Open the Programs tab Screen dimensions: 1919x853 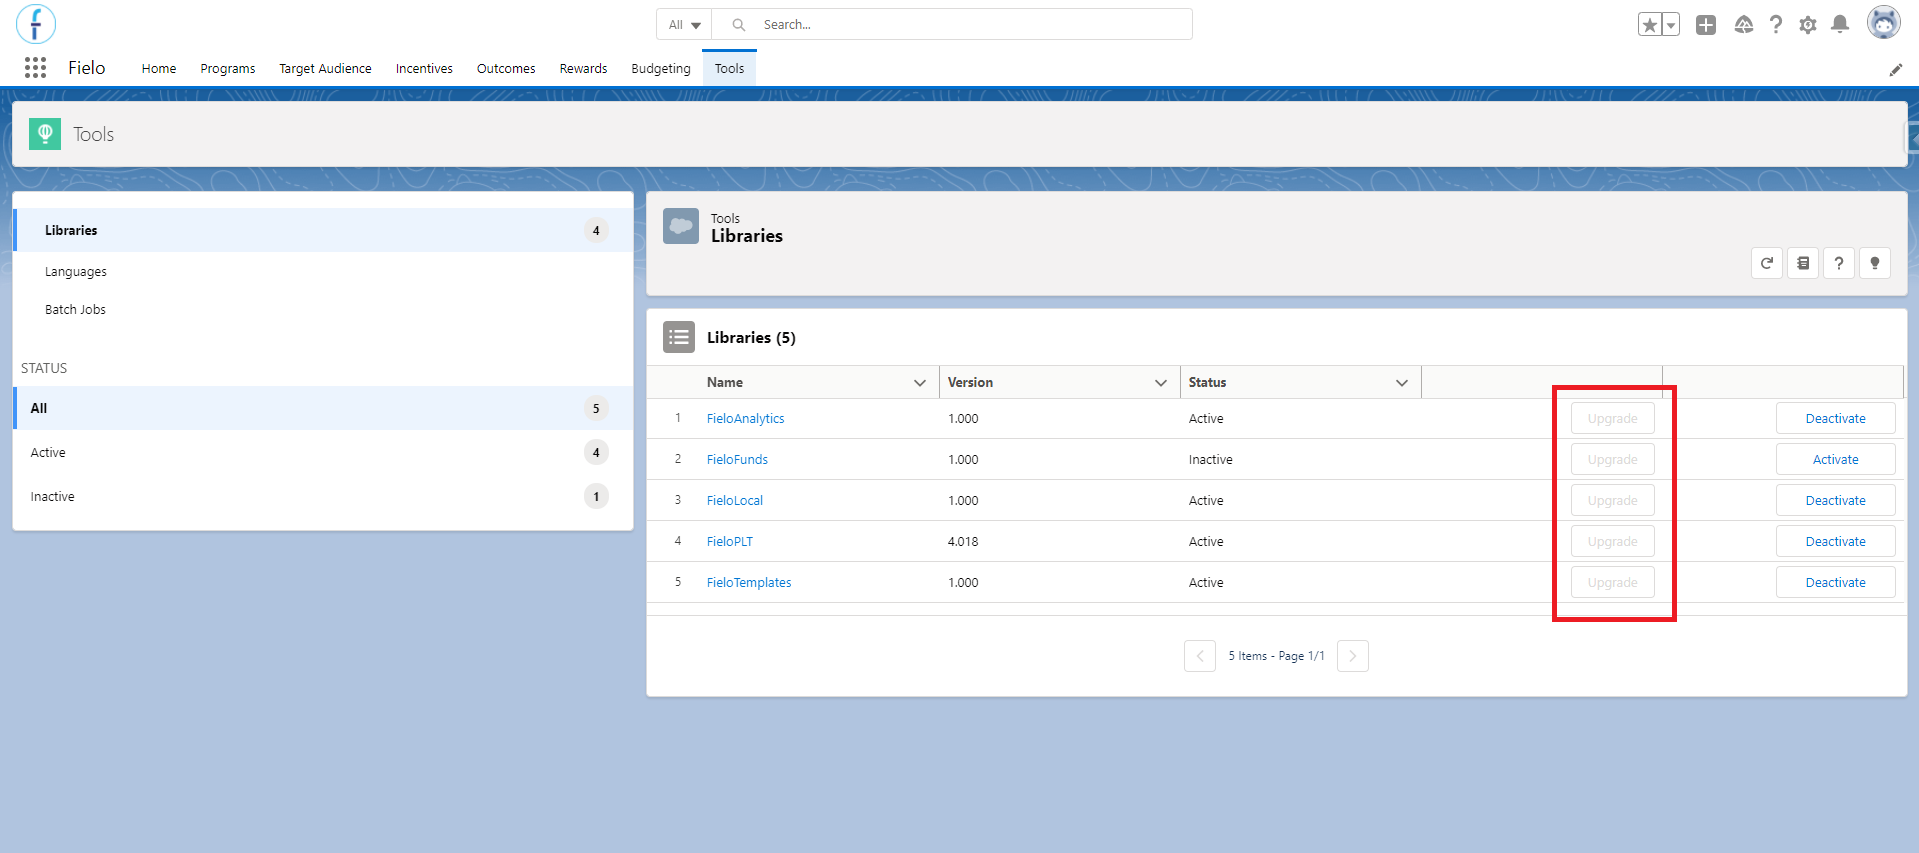point(228,69)
